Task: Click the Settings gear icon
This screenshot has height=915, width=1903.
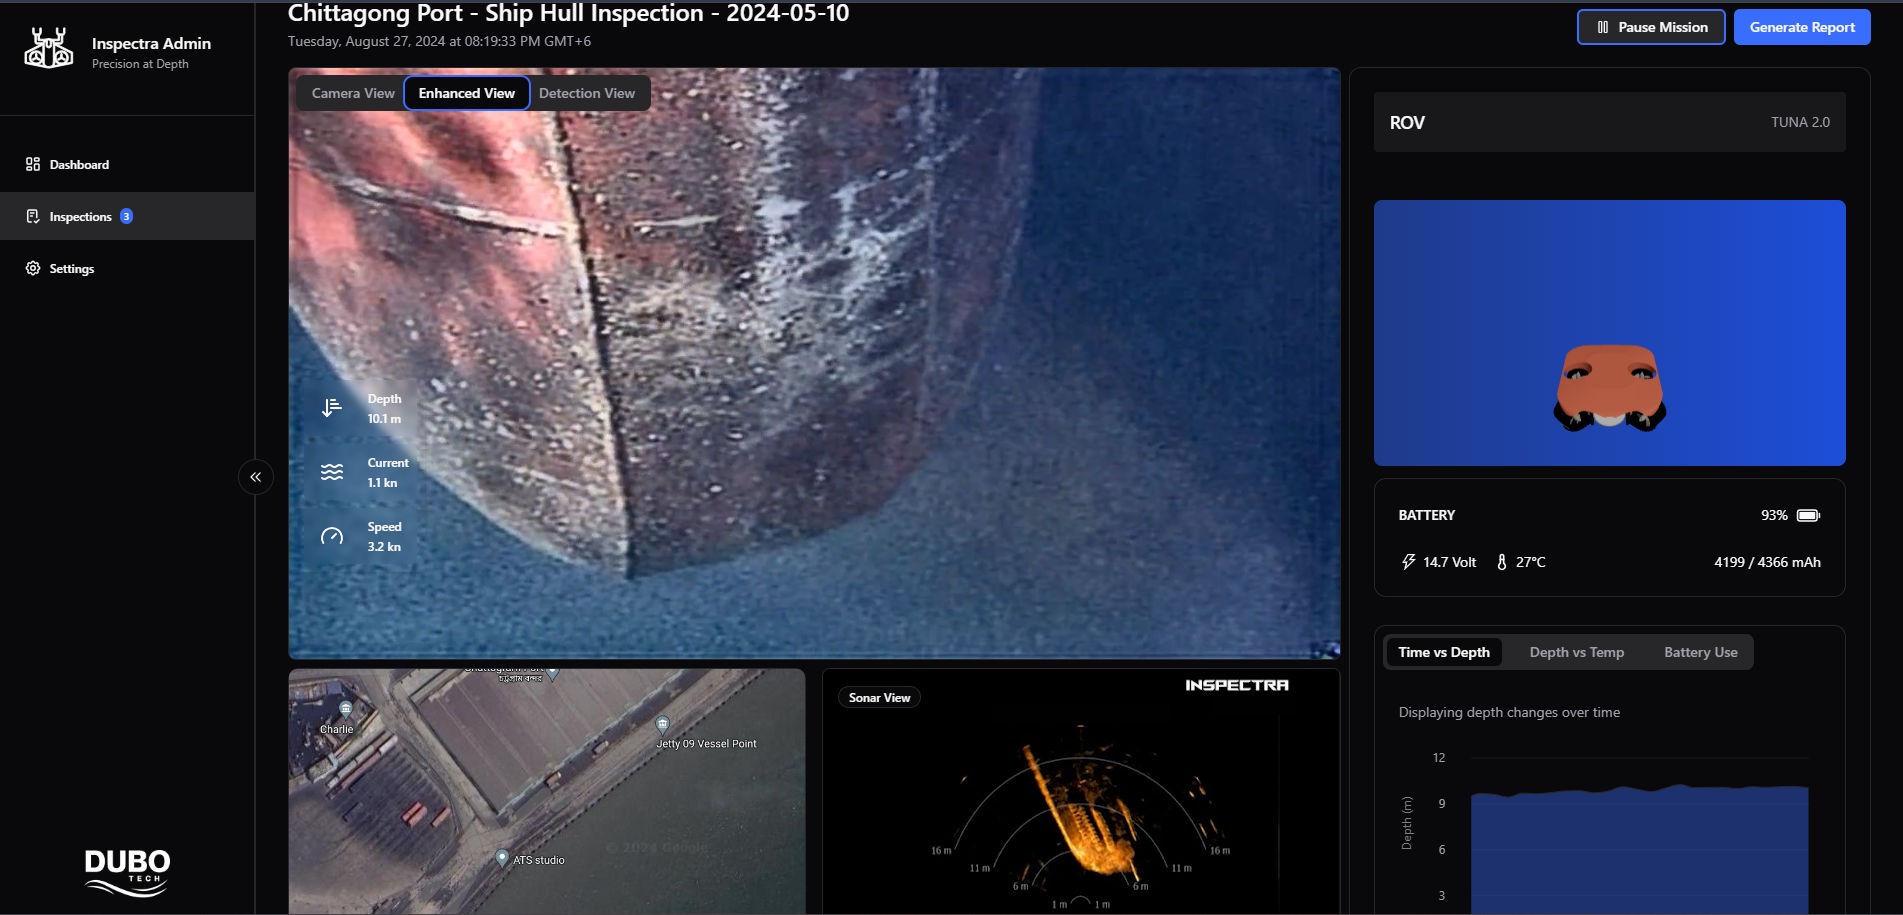Action: point(33,268)
